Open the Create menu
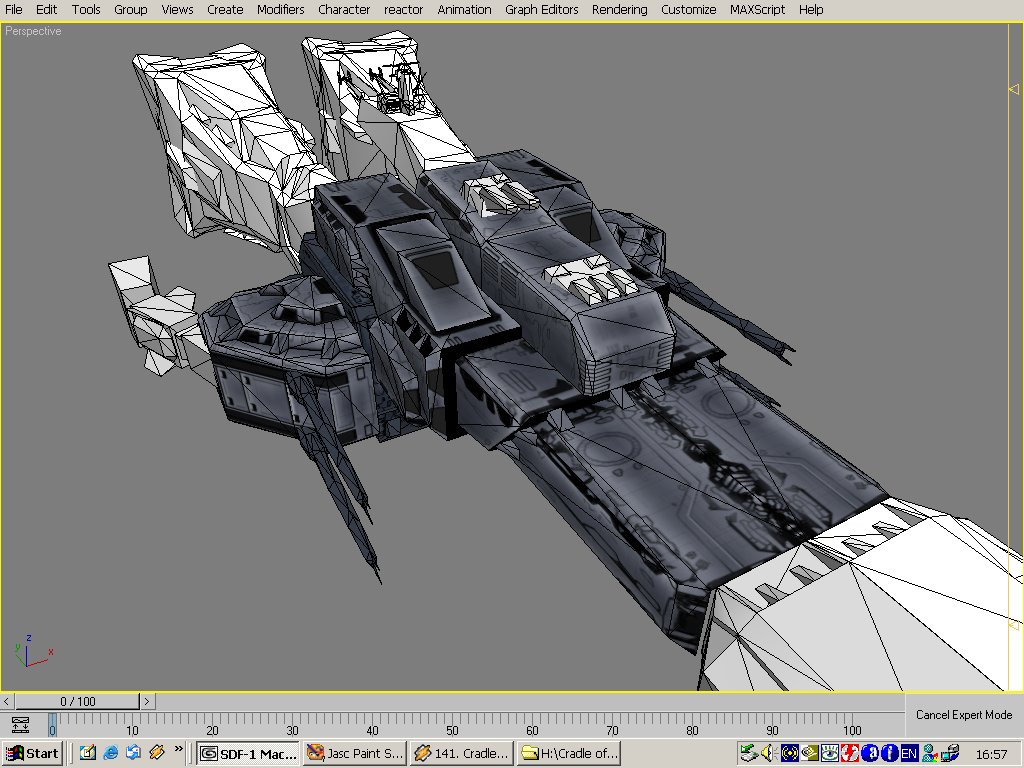 coord(225,10)
